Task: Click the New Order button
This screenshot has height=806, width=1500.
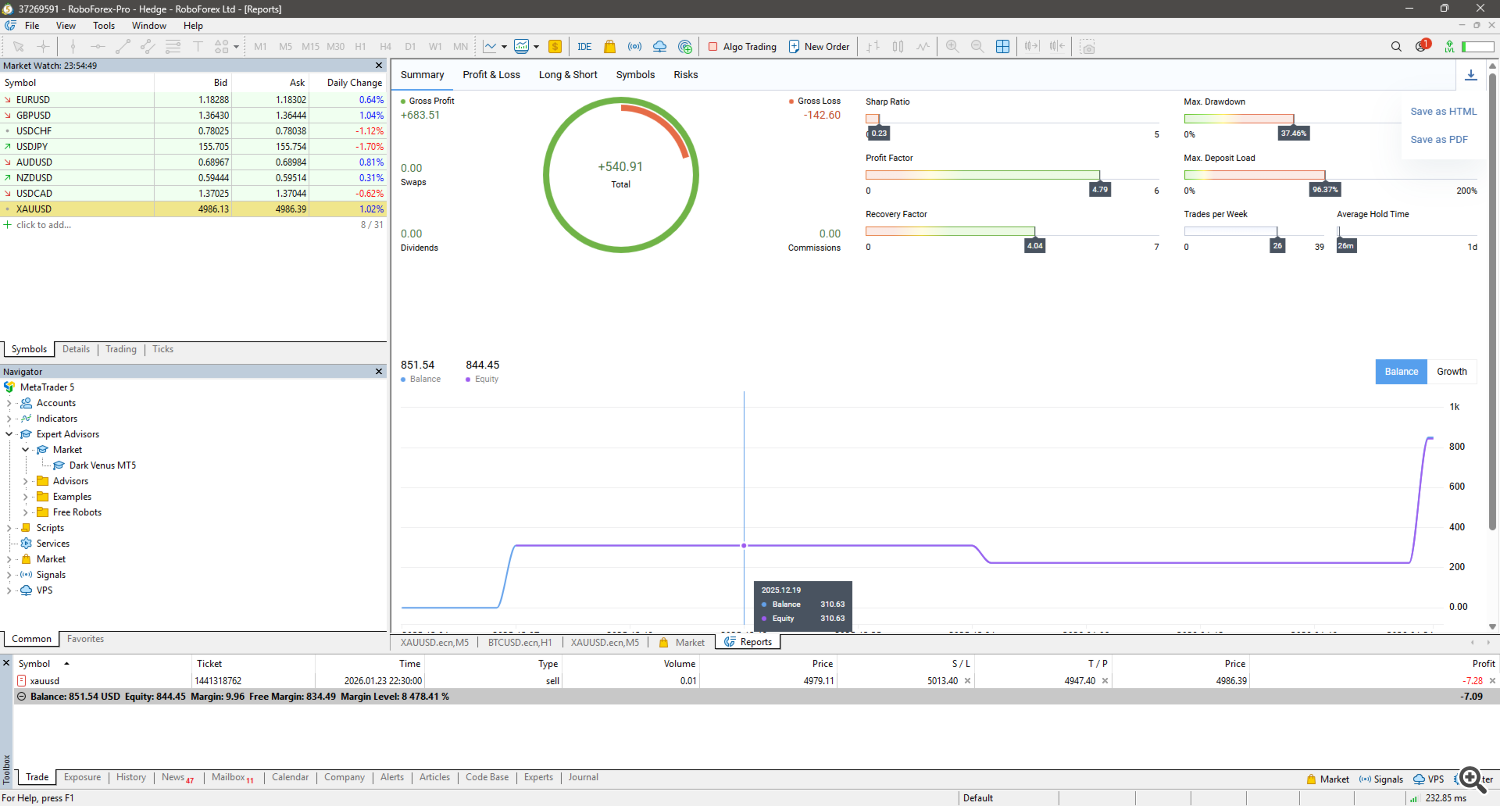Action: [x=818, y=46]
